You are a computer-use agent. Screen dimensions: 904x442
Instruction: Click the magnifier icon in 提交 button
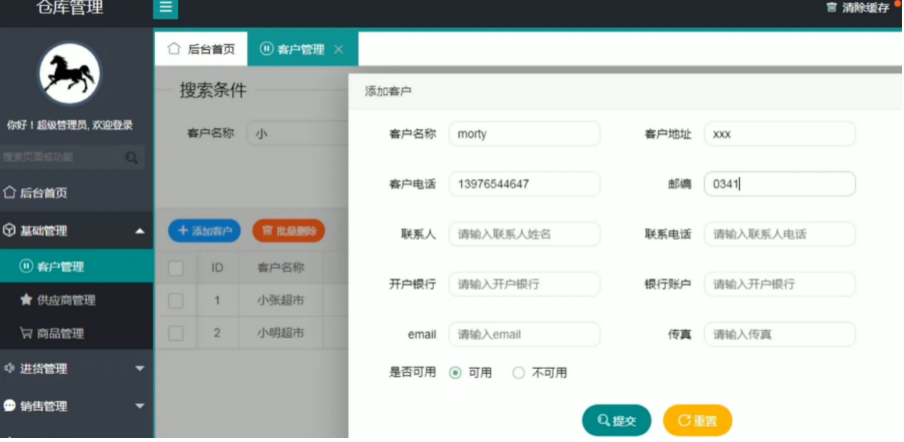pyautogui.click(x=603, y=420)
